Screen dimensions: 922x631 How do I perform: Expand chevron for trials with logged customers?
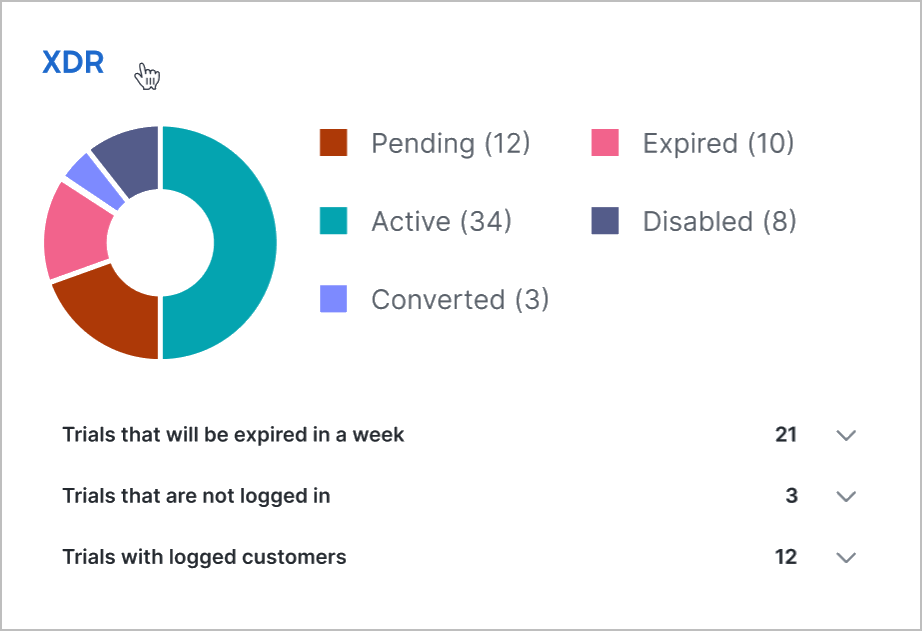point(846,557)
